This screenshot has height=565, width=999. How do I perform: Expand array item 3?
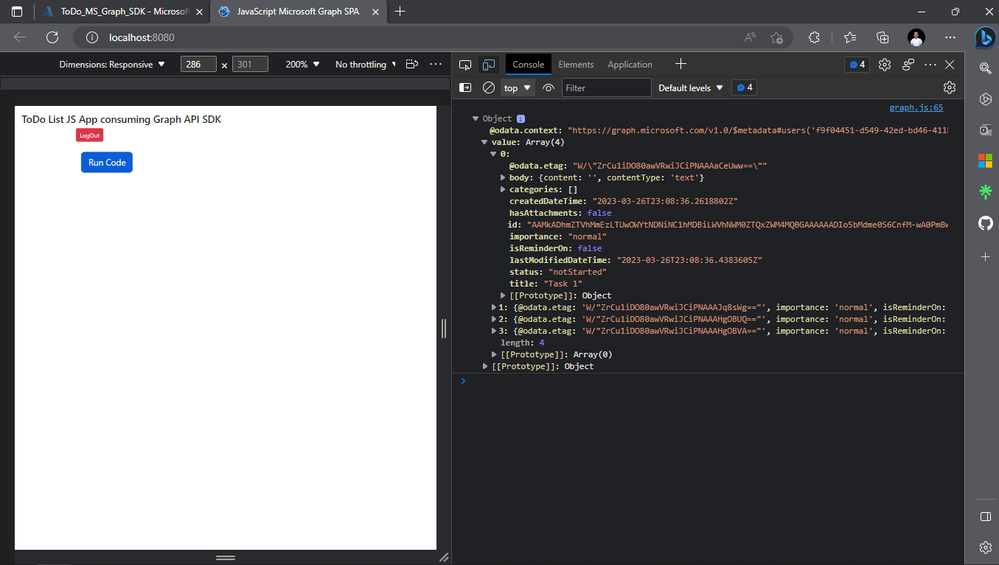pos(494,331)
